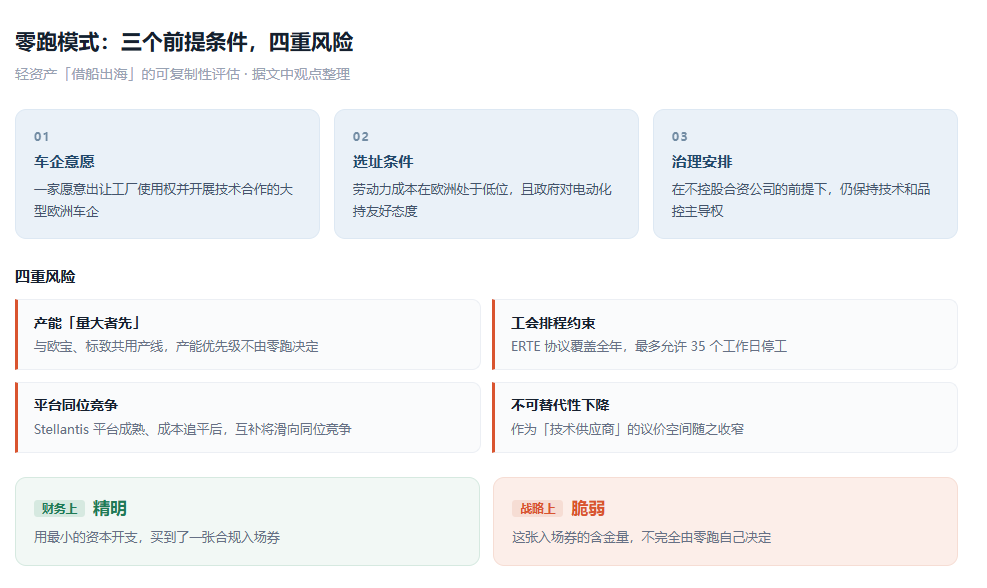Click the red word 脆弱

click(588, 508)
